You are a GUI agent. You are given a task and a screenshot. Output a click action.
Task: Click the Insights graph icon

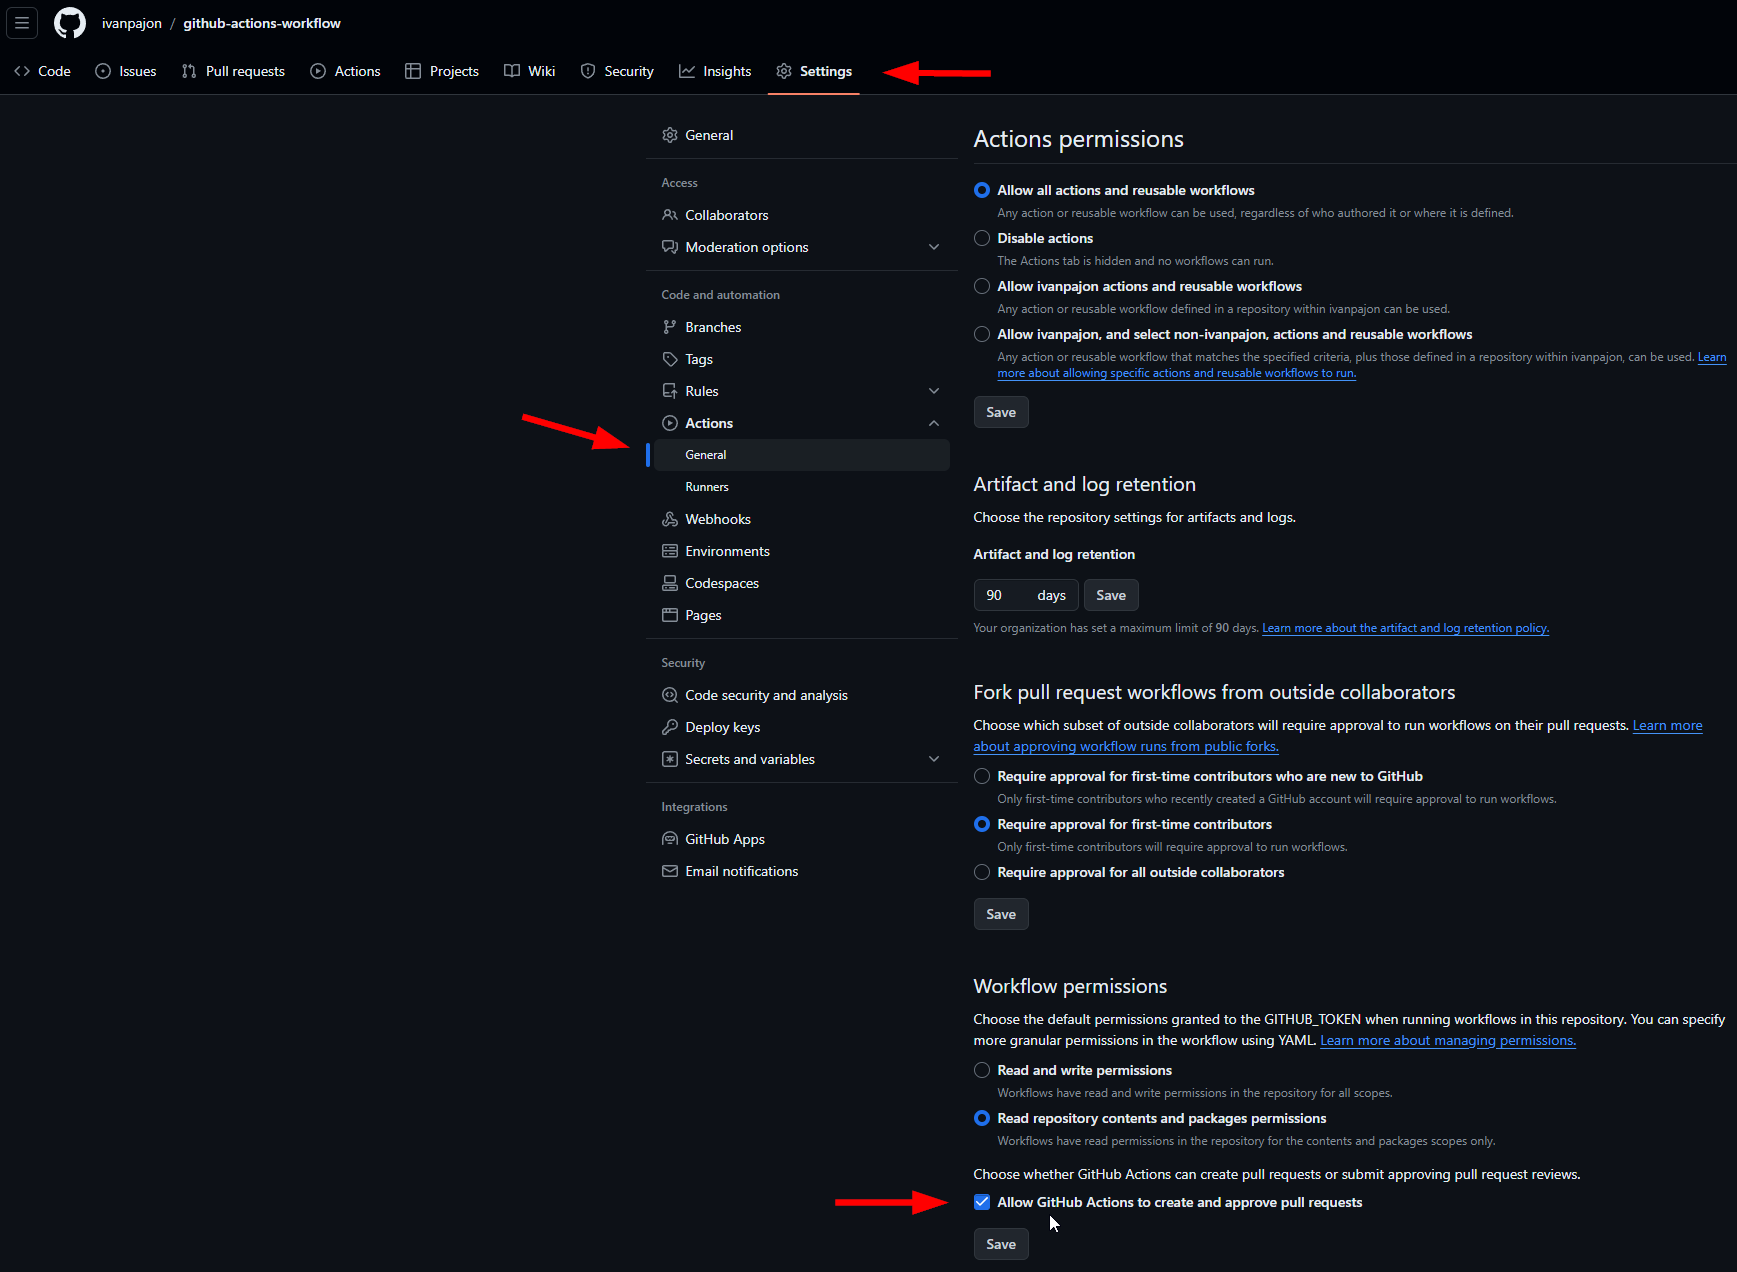pyautogui.click(x=687, y=71)
